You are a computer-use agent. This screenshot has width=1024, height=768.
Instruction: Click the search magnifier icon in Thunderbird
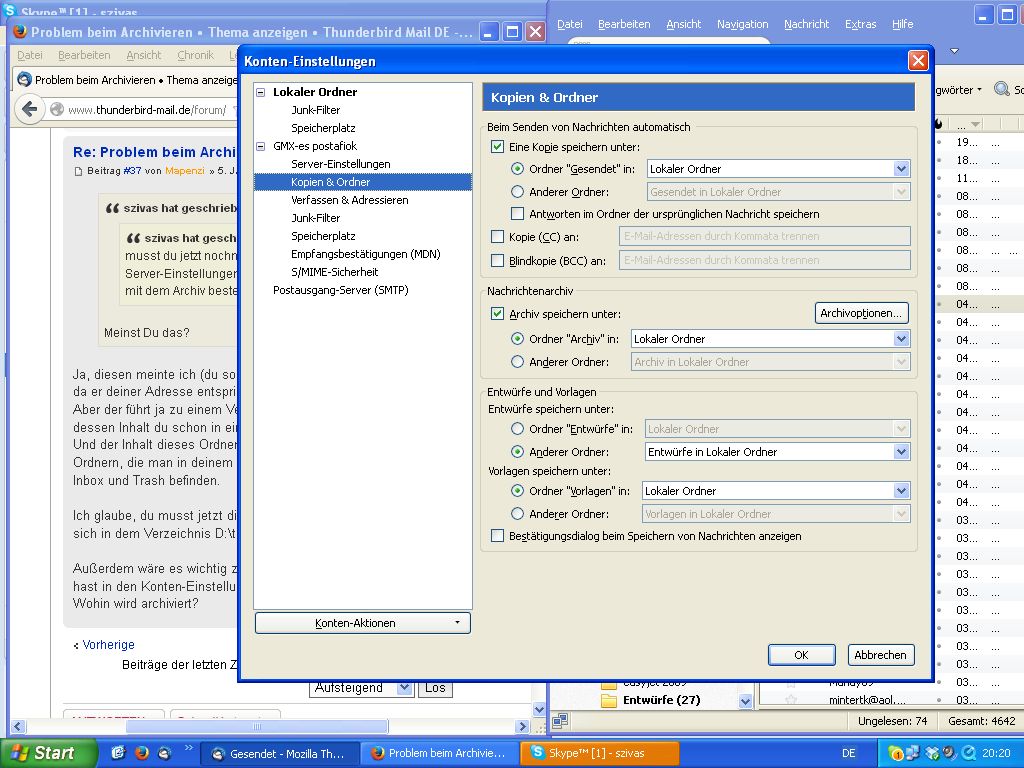pyautogui.click(x=1001, y=89)
